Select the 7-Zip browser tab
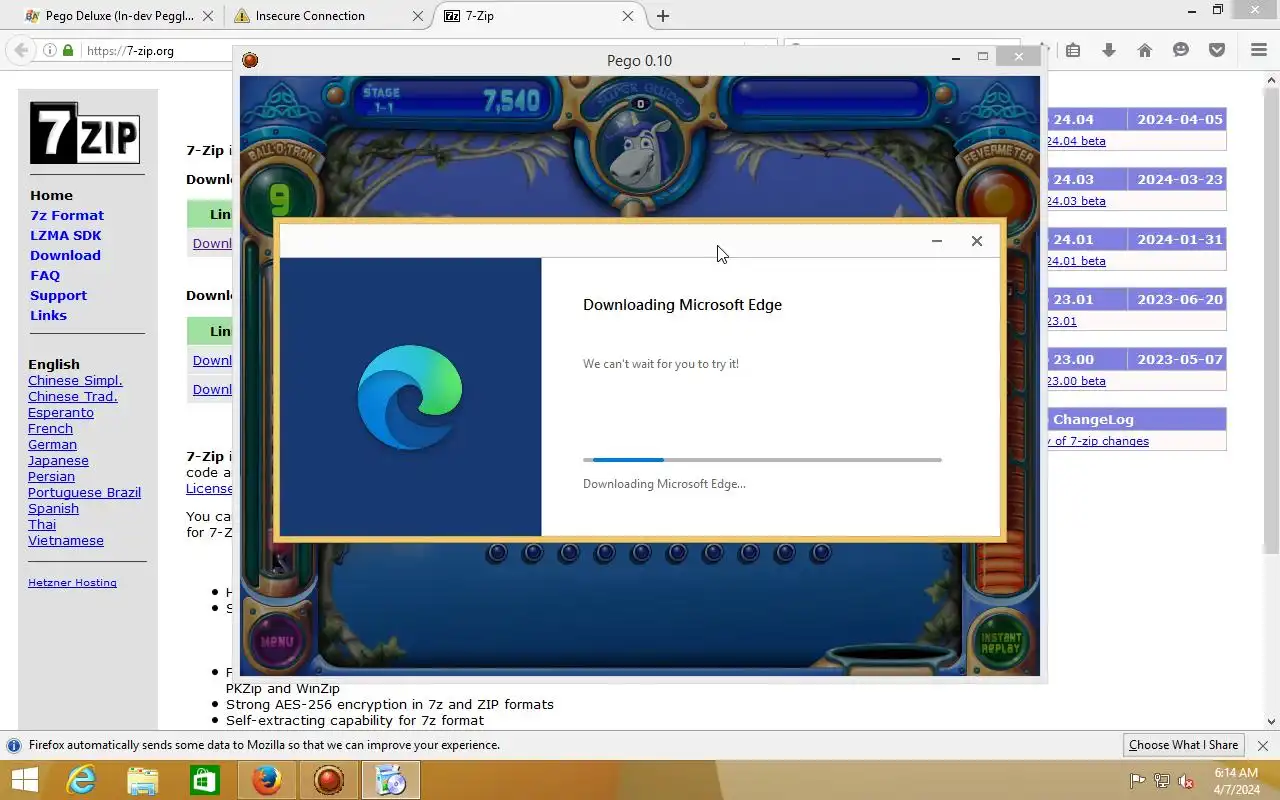 pos(538,16)
